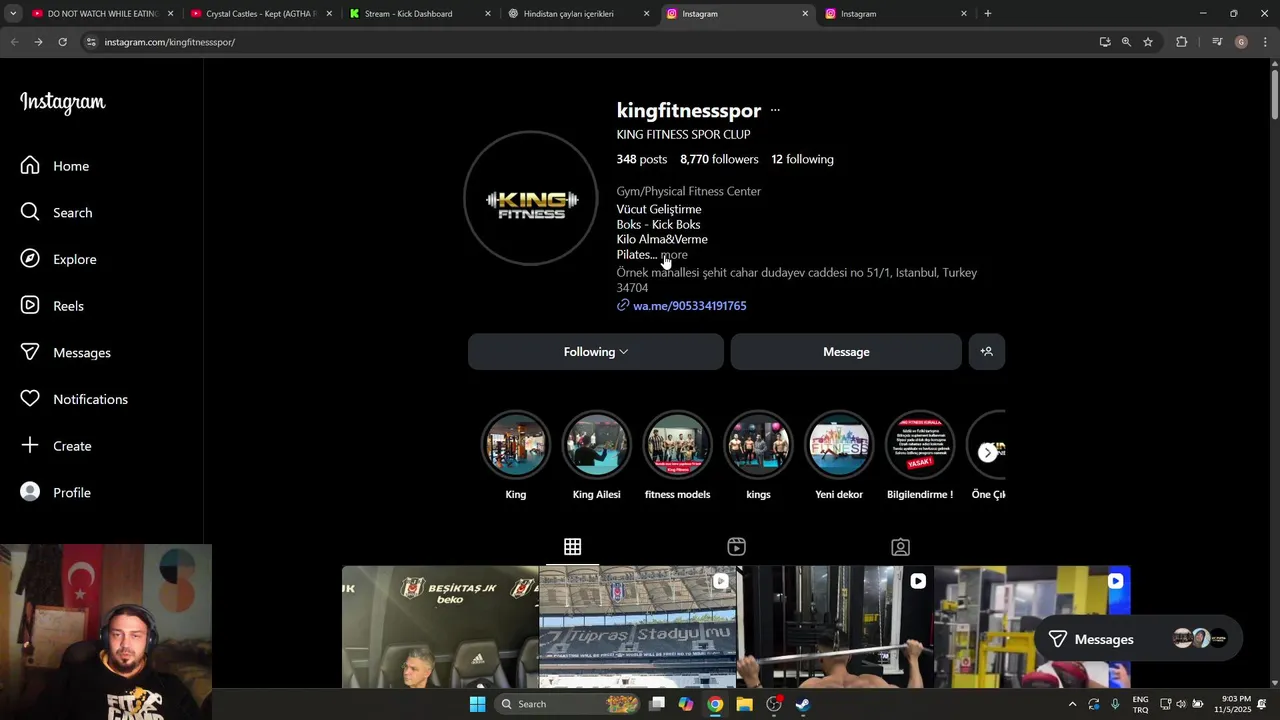Open Beşiktaş JK post thumbnail
1280x720 pixels.
pyautogui.click(x=440, y=627)
